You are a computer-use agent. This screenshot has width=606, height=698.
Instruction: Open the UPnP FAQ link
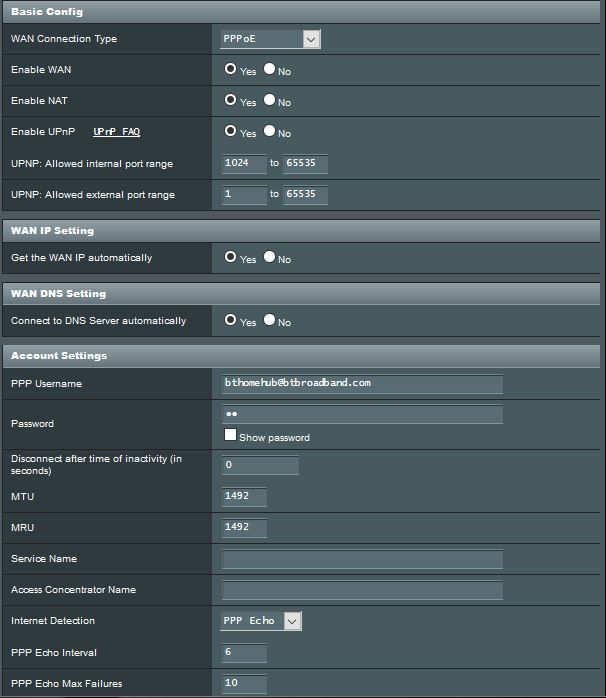(117, 132)
